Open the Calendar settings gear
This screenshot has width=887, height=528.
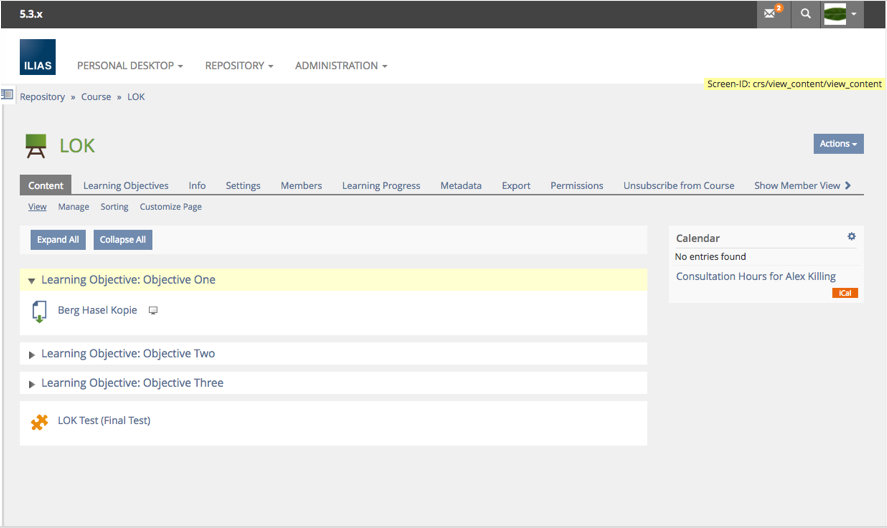point(852,237)
